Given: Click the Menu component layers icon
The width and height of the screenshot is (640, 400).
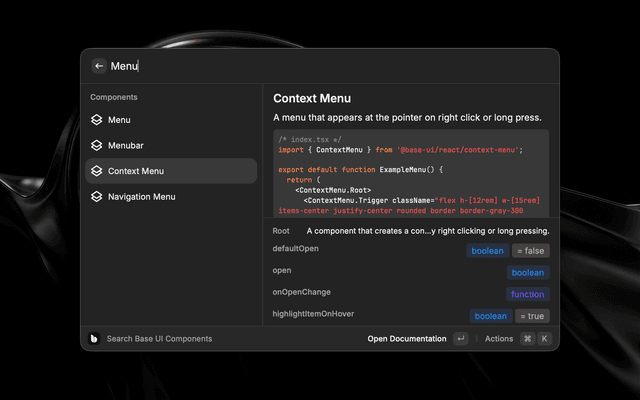Looking at the screenshot, I should pos(97,120).
